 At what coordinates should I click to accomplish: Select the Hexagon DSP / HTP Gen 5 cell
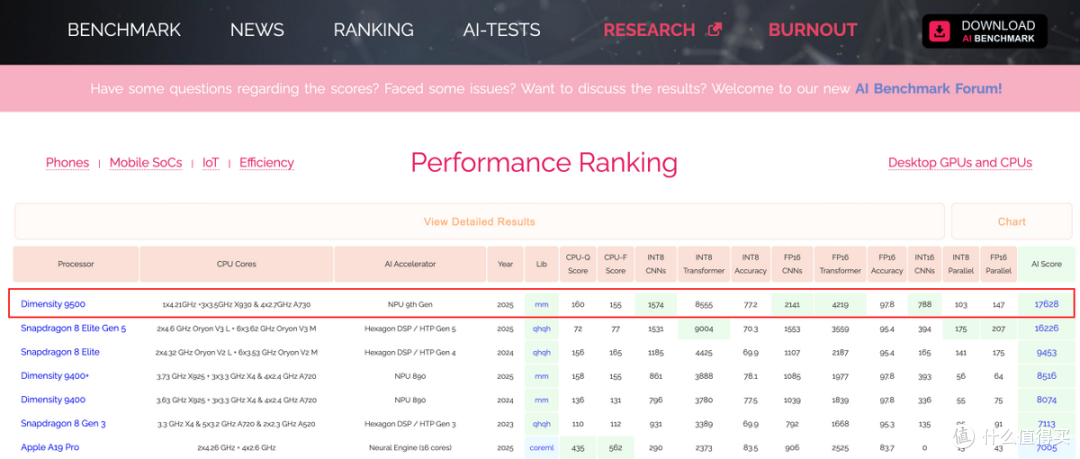pos(411,328)
